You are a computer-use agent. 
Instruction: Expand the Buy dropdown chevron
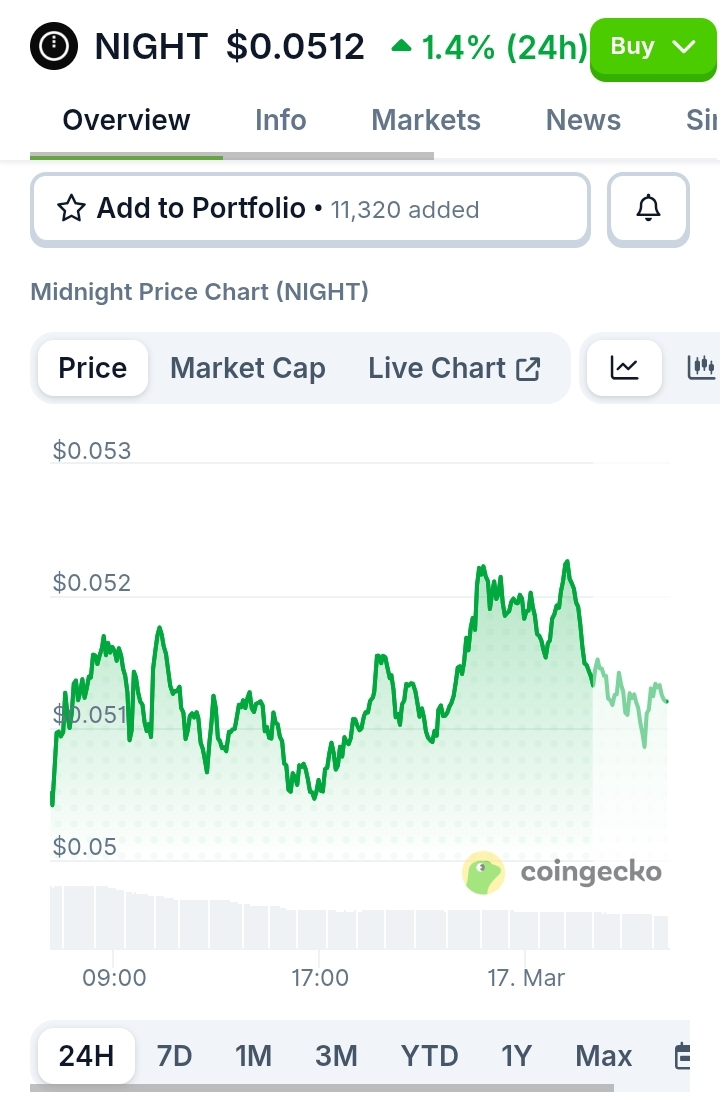684,46
